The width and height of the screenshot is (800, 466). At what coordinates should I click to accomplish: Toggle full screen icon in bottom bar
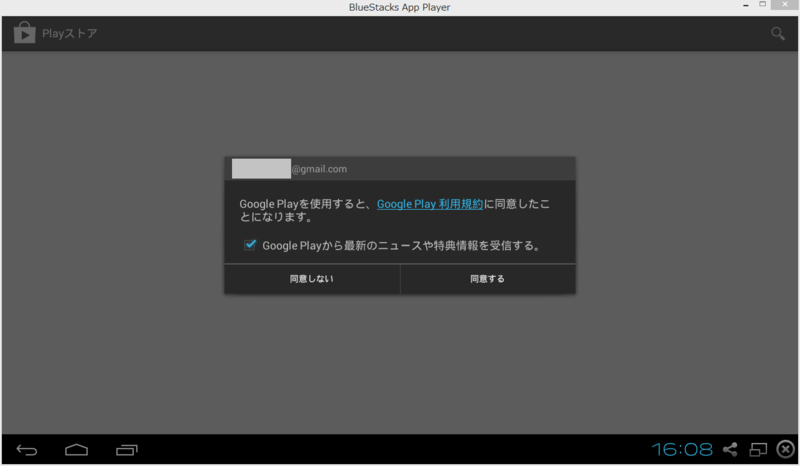tap(758, 449)
